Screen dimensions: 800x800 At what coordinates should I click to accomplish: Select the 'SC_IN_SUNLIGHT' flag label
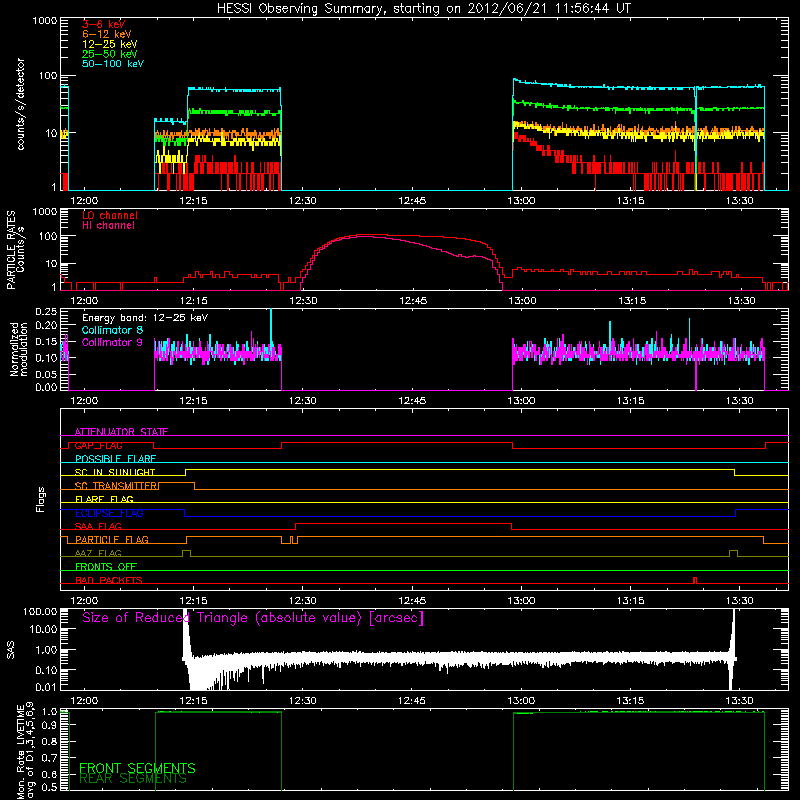(115, 472)
